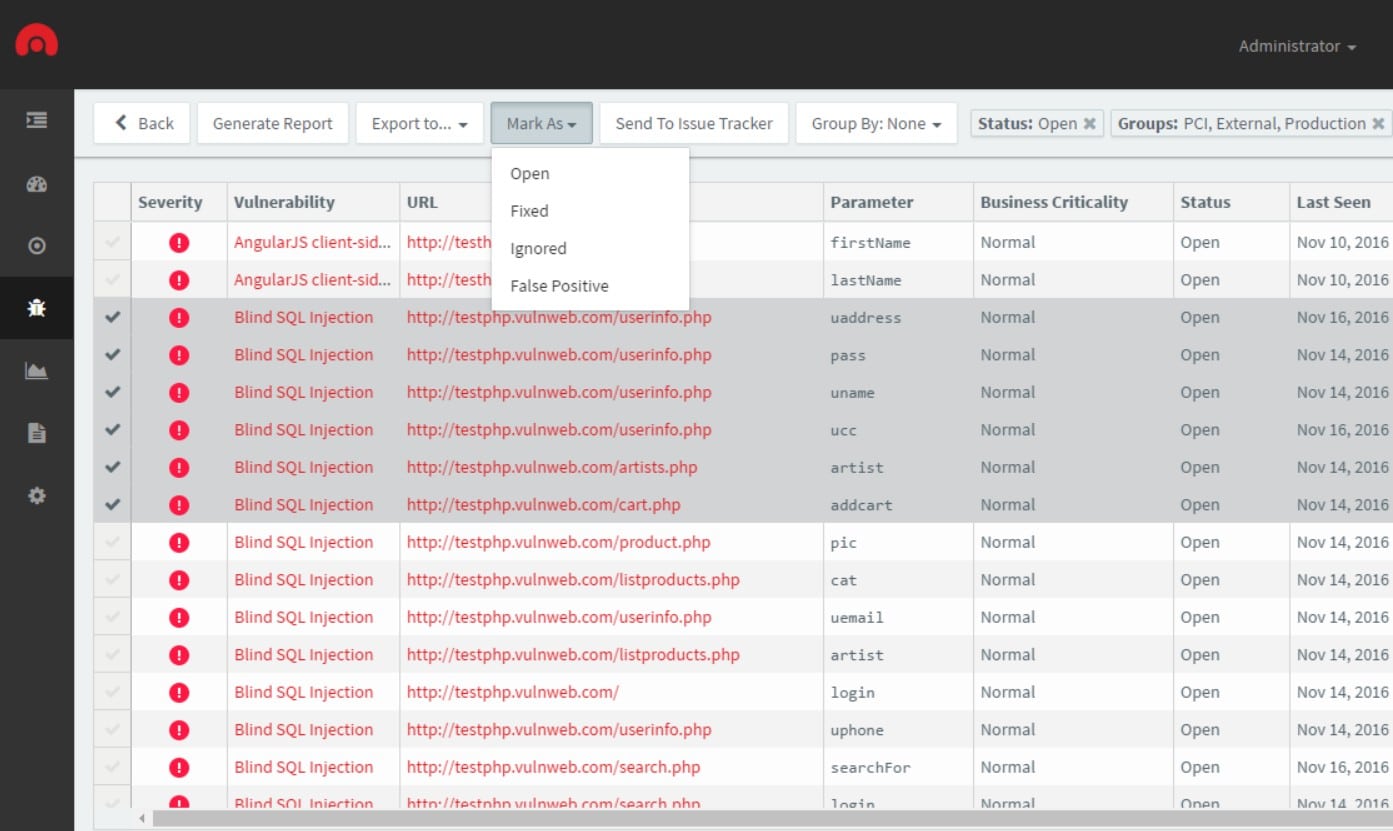Image resolution: width=1393 pixels, height=831 pixels.
Task: Click the bug Vulnerabilities icon in sidebar
Action: [x=36, y=308]
